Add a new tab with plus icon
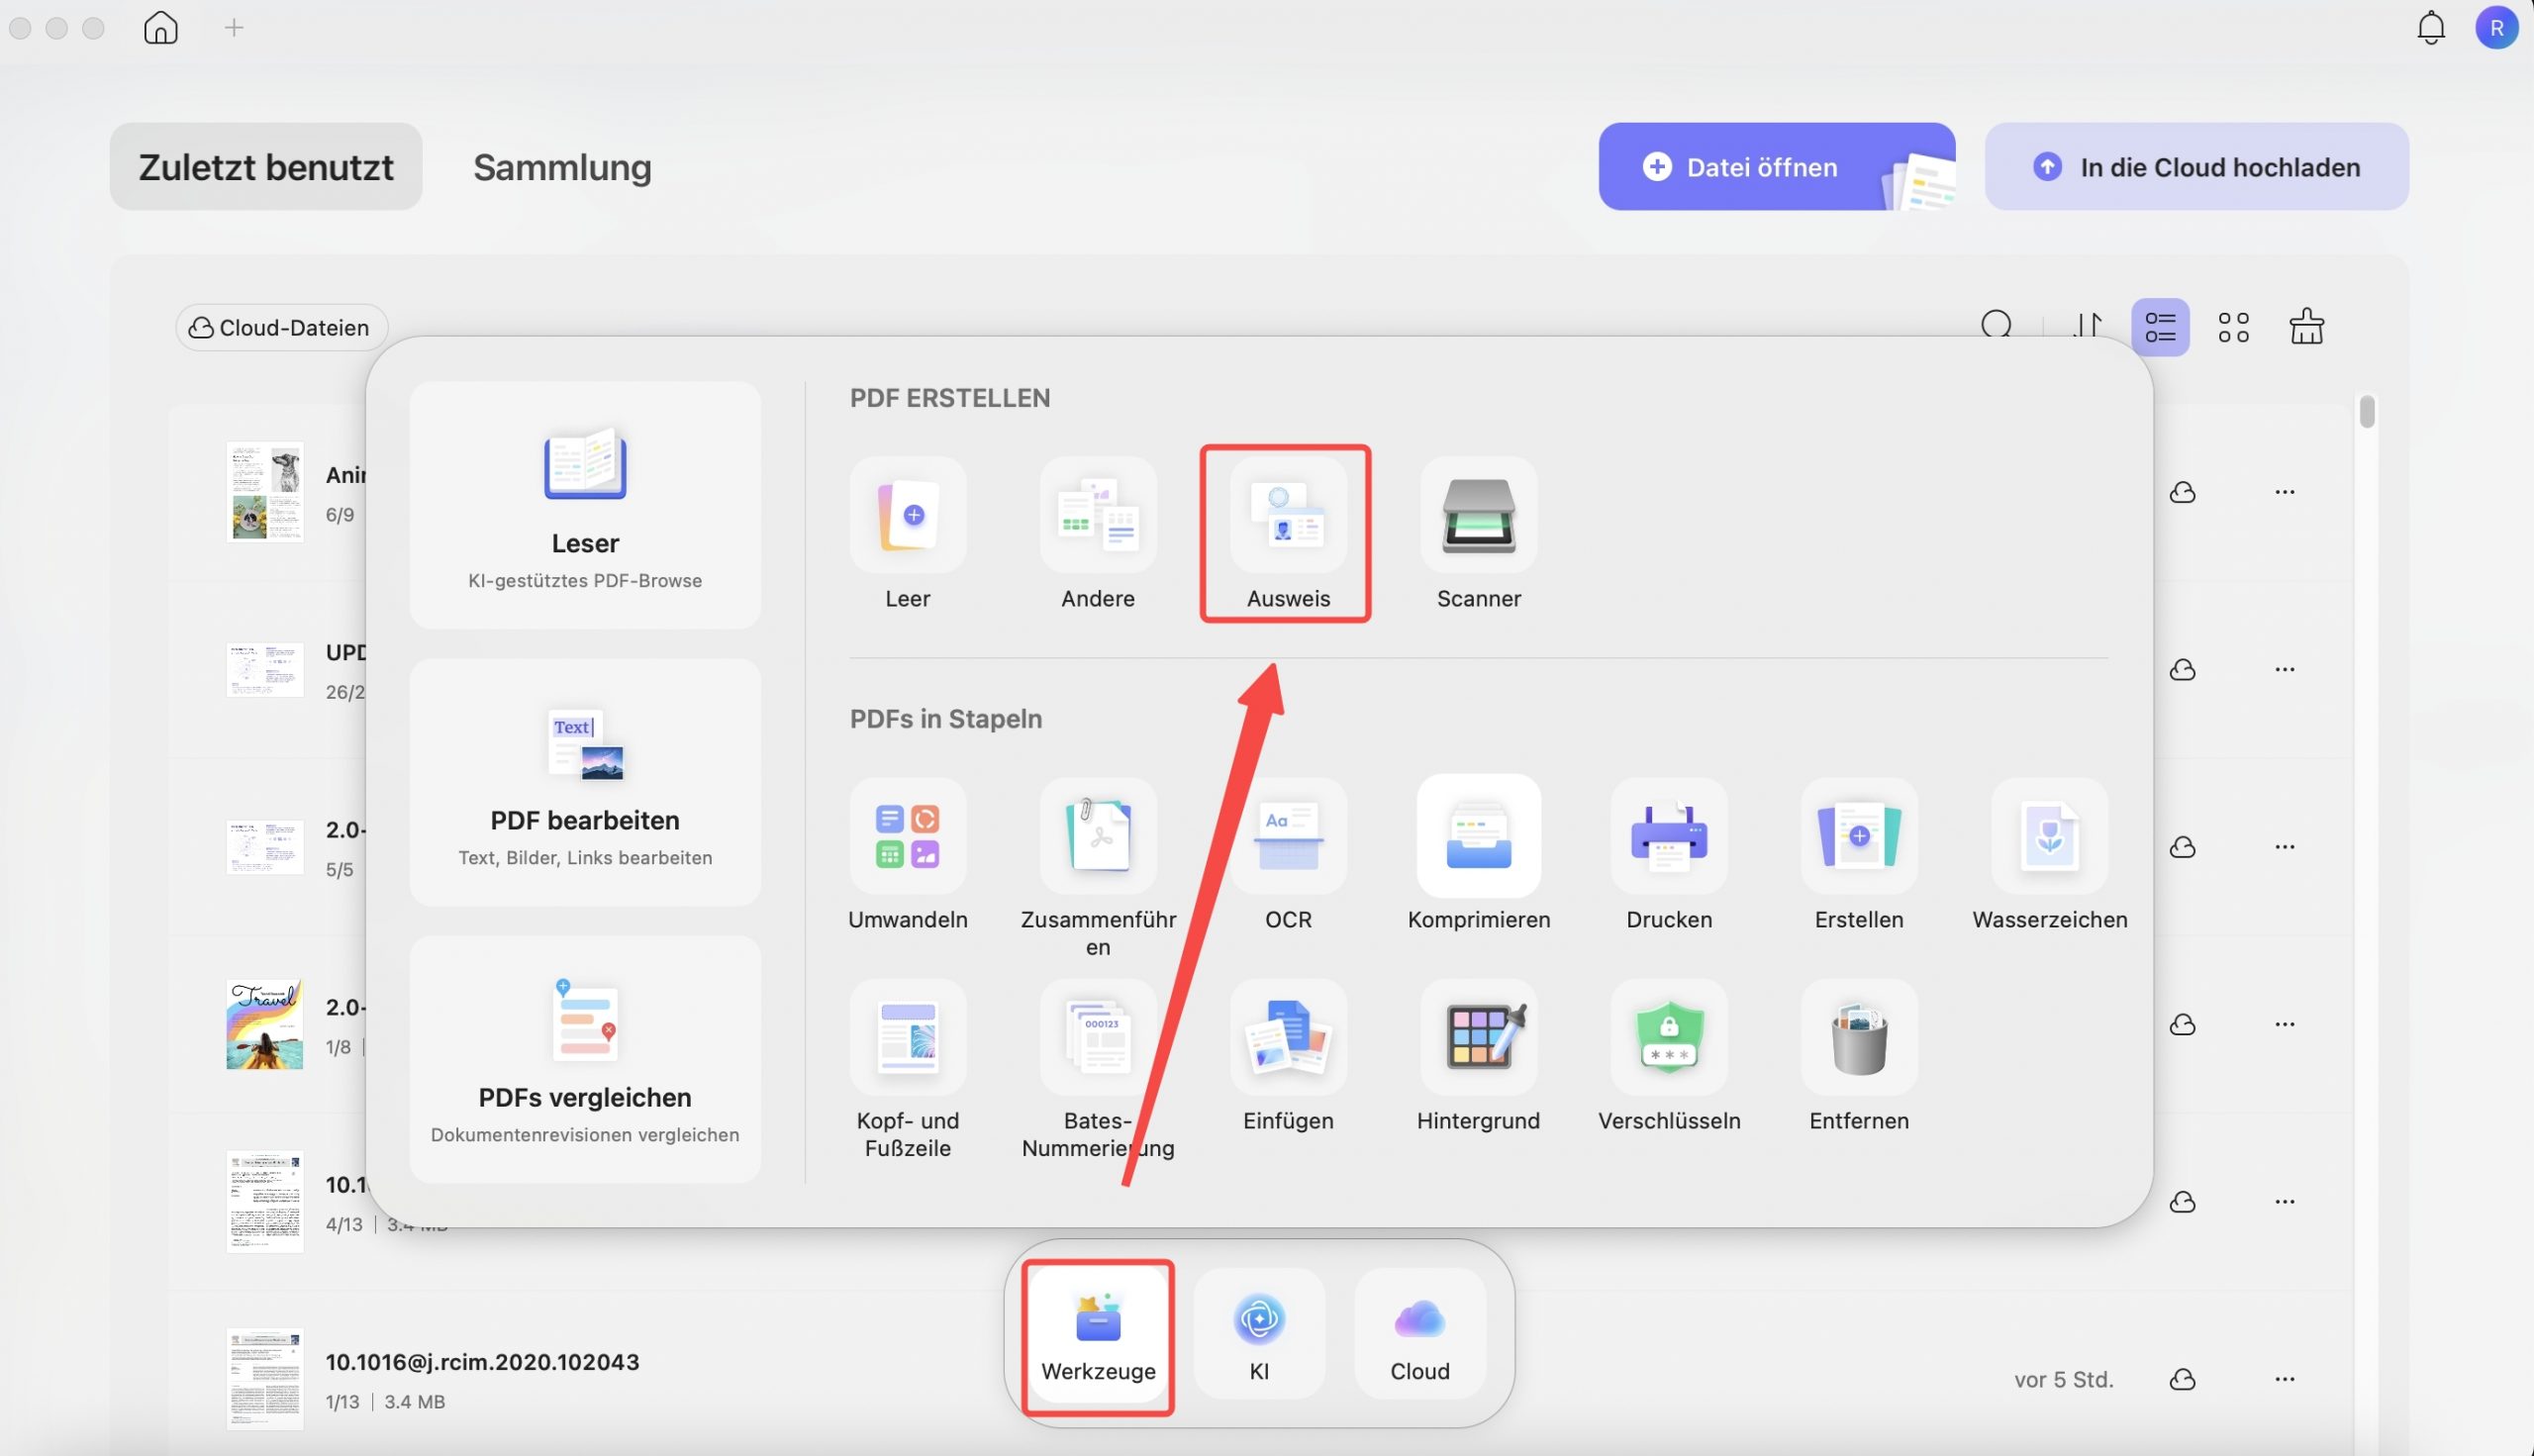This screenshot has width=2534, height=1456. click(234, 27)
